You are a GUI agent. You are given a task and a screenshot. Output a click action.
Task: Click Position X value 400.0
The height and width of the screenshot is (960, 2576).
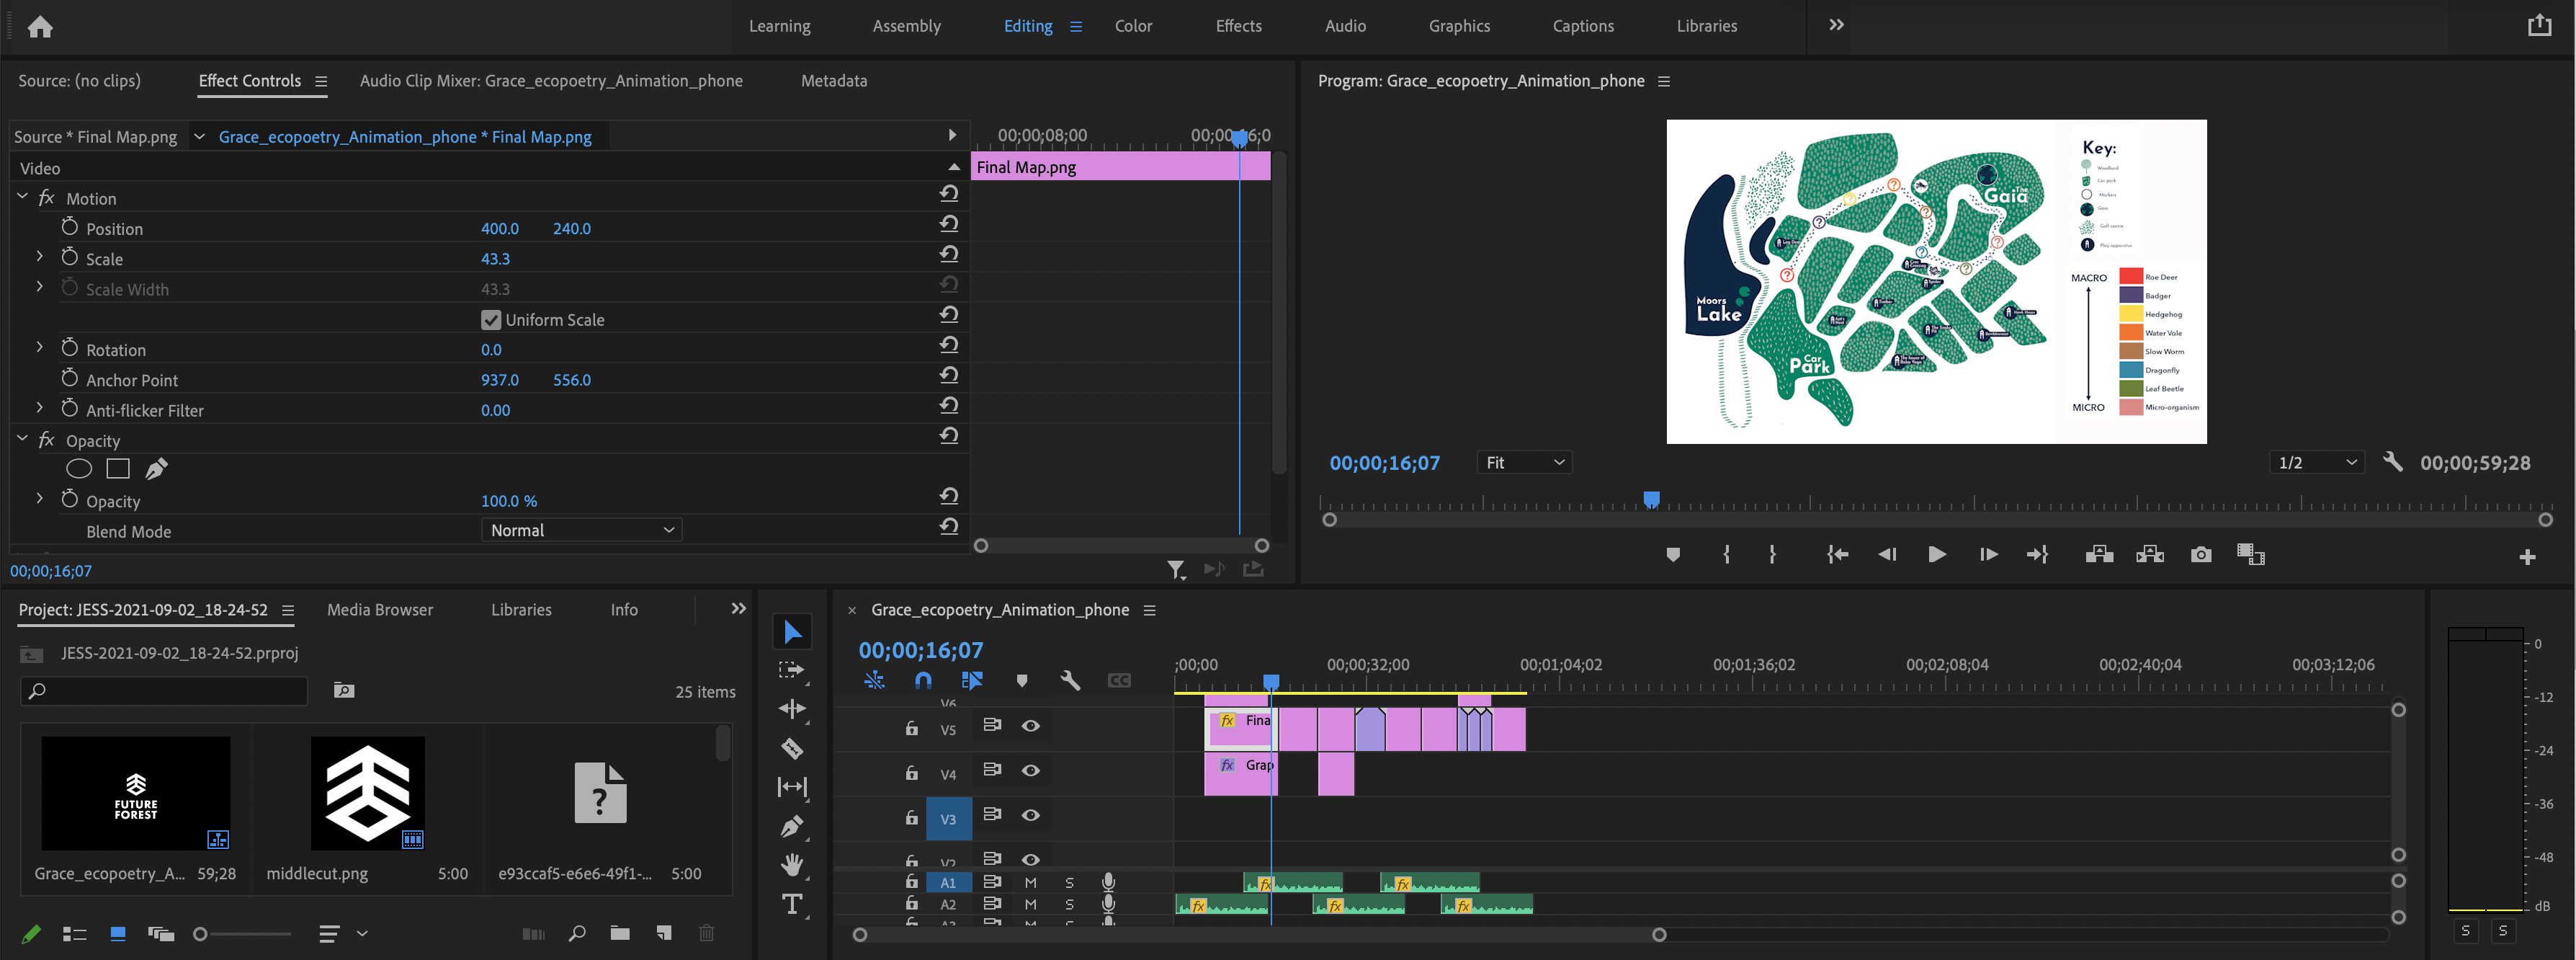click(500, 228)
